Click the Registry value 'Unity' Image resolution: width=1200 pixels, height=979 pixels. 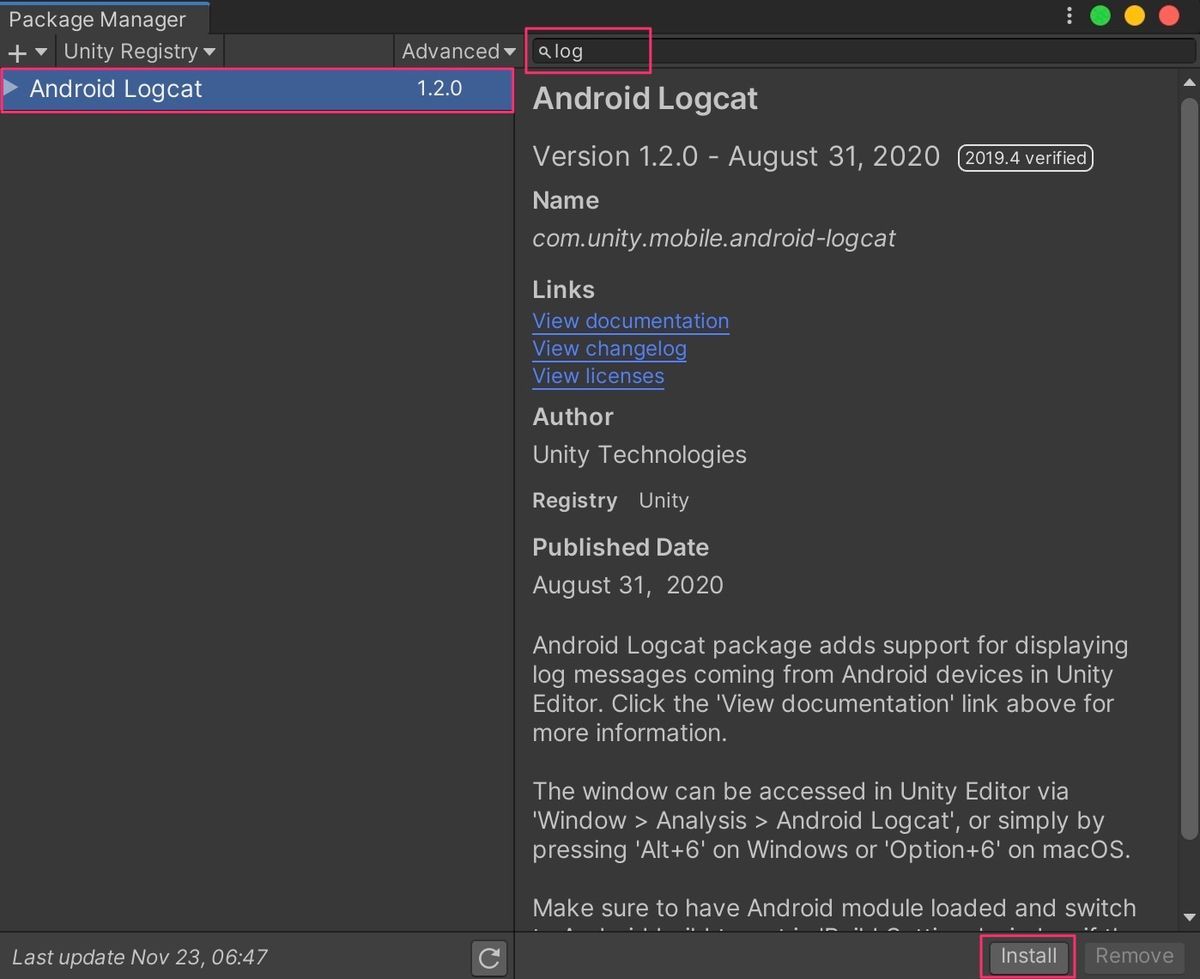pos(664,500)
